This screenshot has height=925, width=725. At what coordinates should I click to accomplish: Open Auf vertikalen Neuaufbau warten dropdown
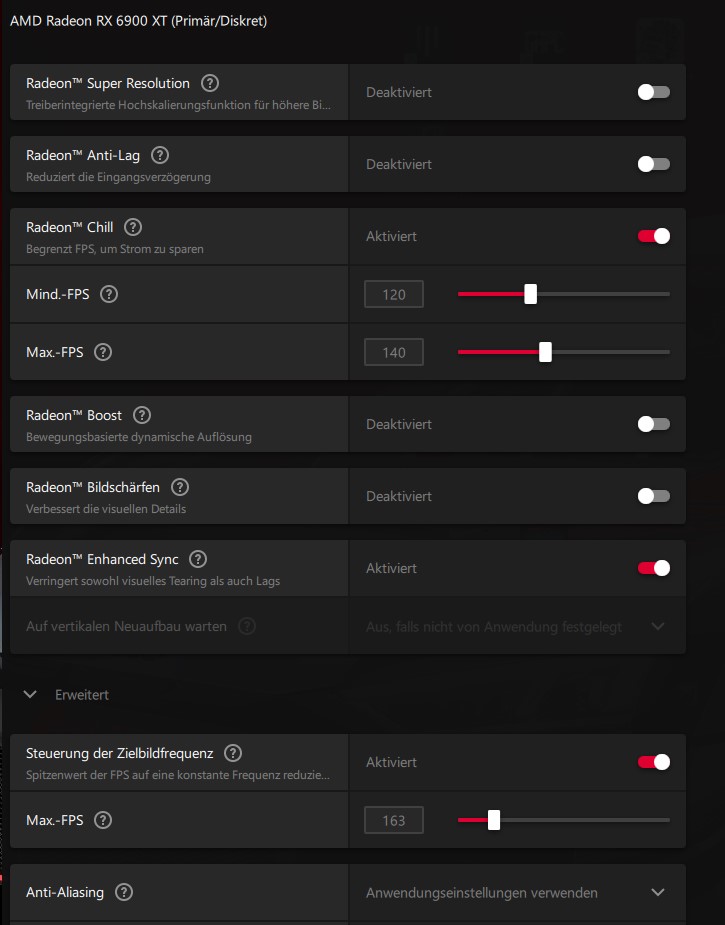coord(657,626)
